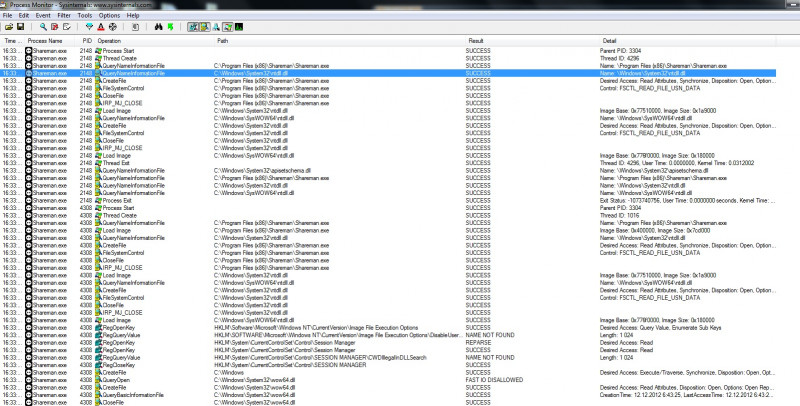Click the QueryBasicInformationFile operation cell
This screenshot has height=406, width=800.
click(x=133, y=395)
